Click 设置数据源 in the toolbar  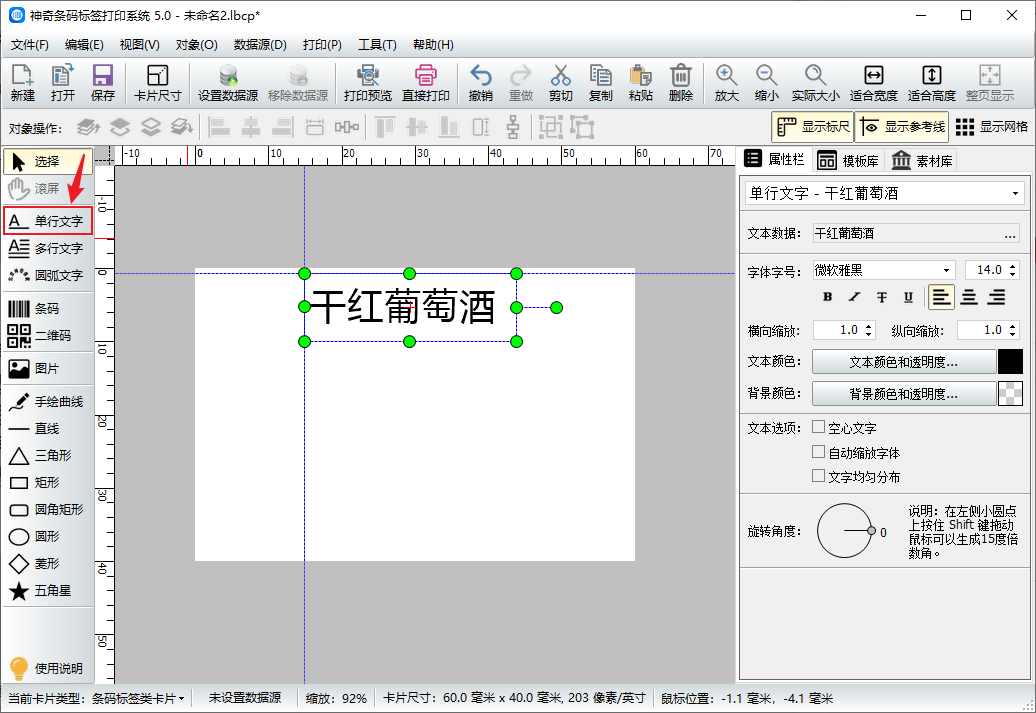tap(228, 84)
